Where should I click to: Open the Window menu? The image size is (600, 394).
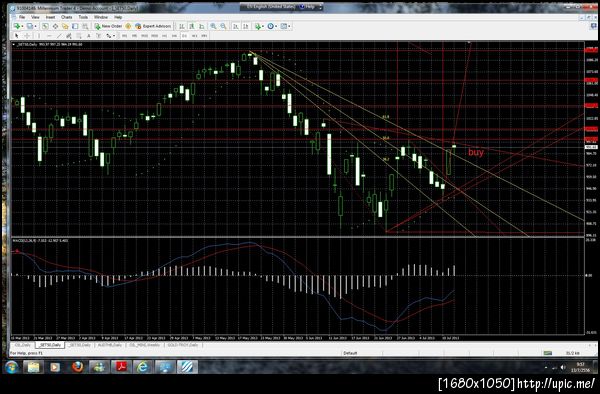point(101,17)
